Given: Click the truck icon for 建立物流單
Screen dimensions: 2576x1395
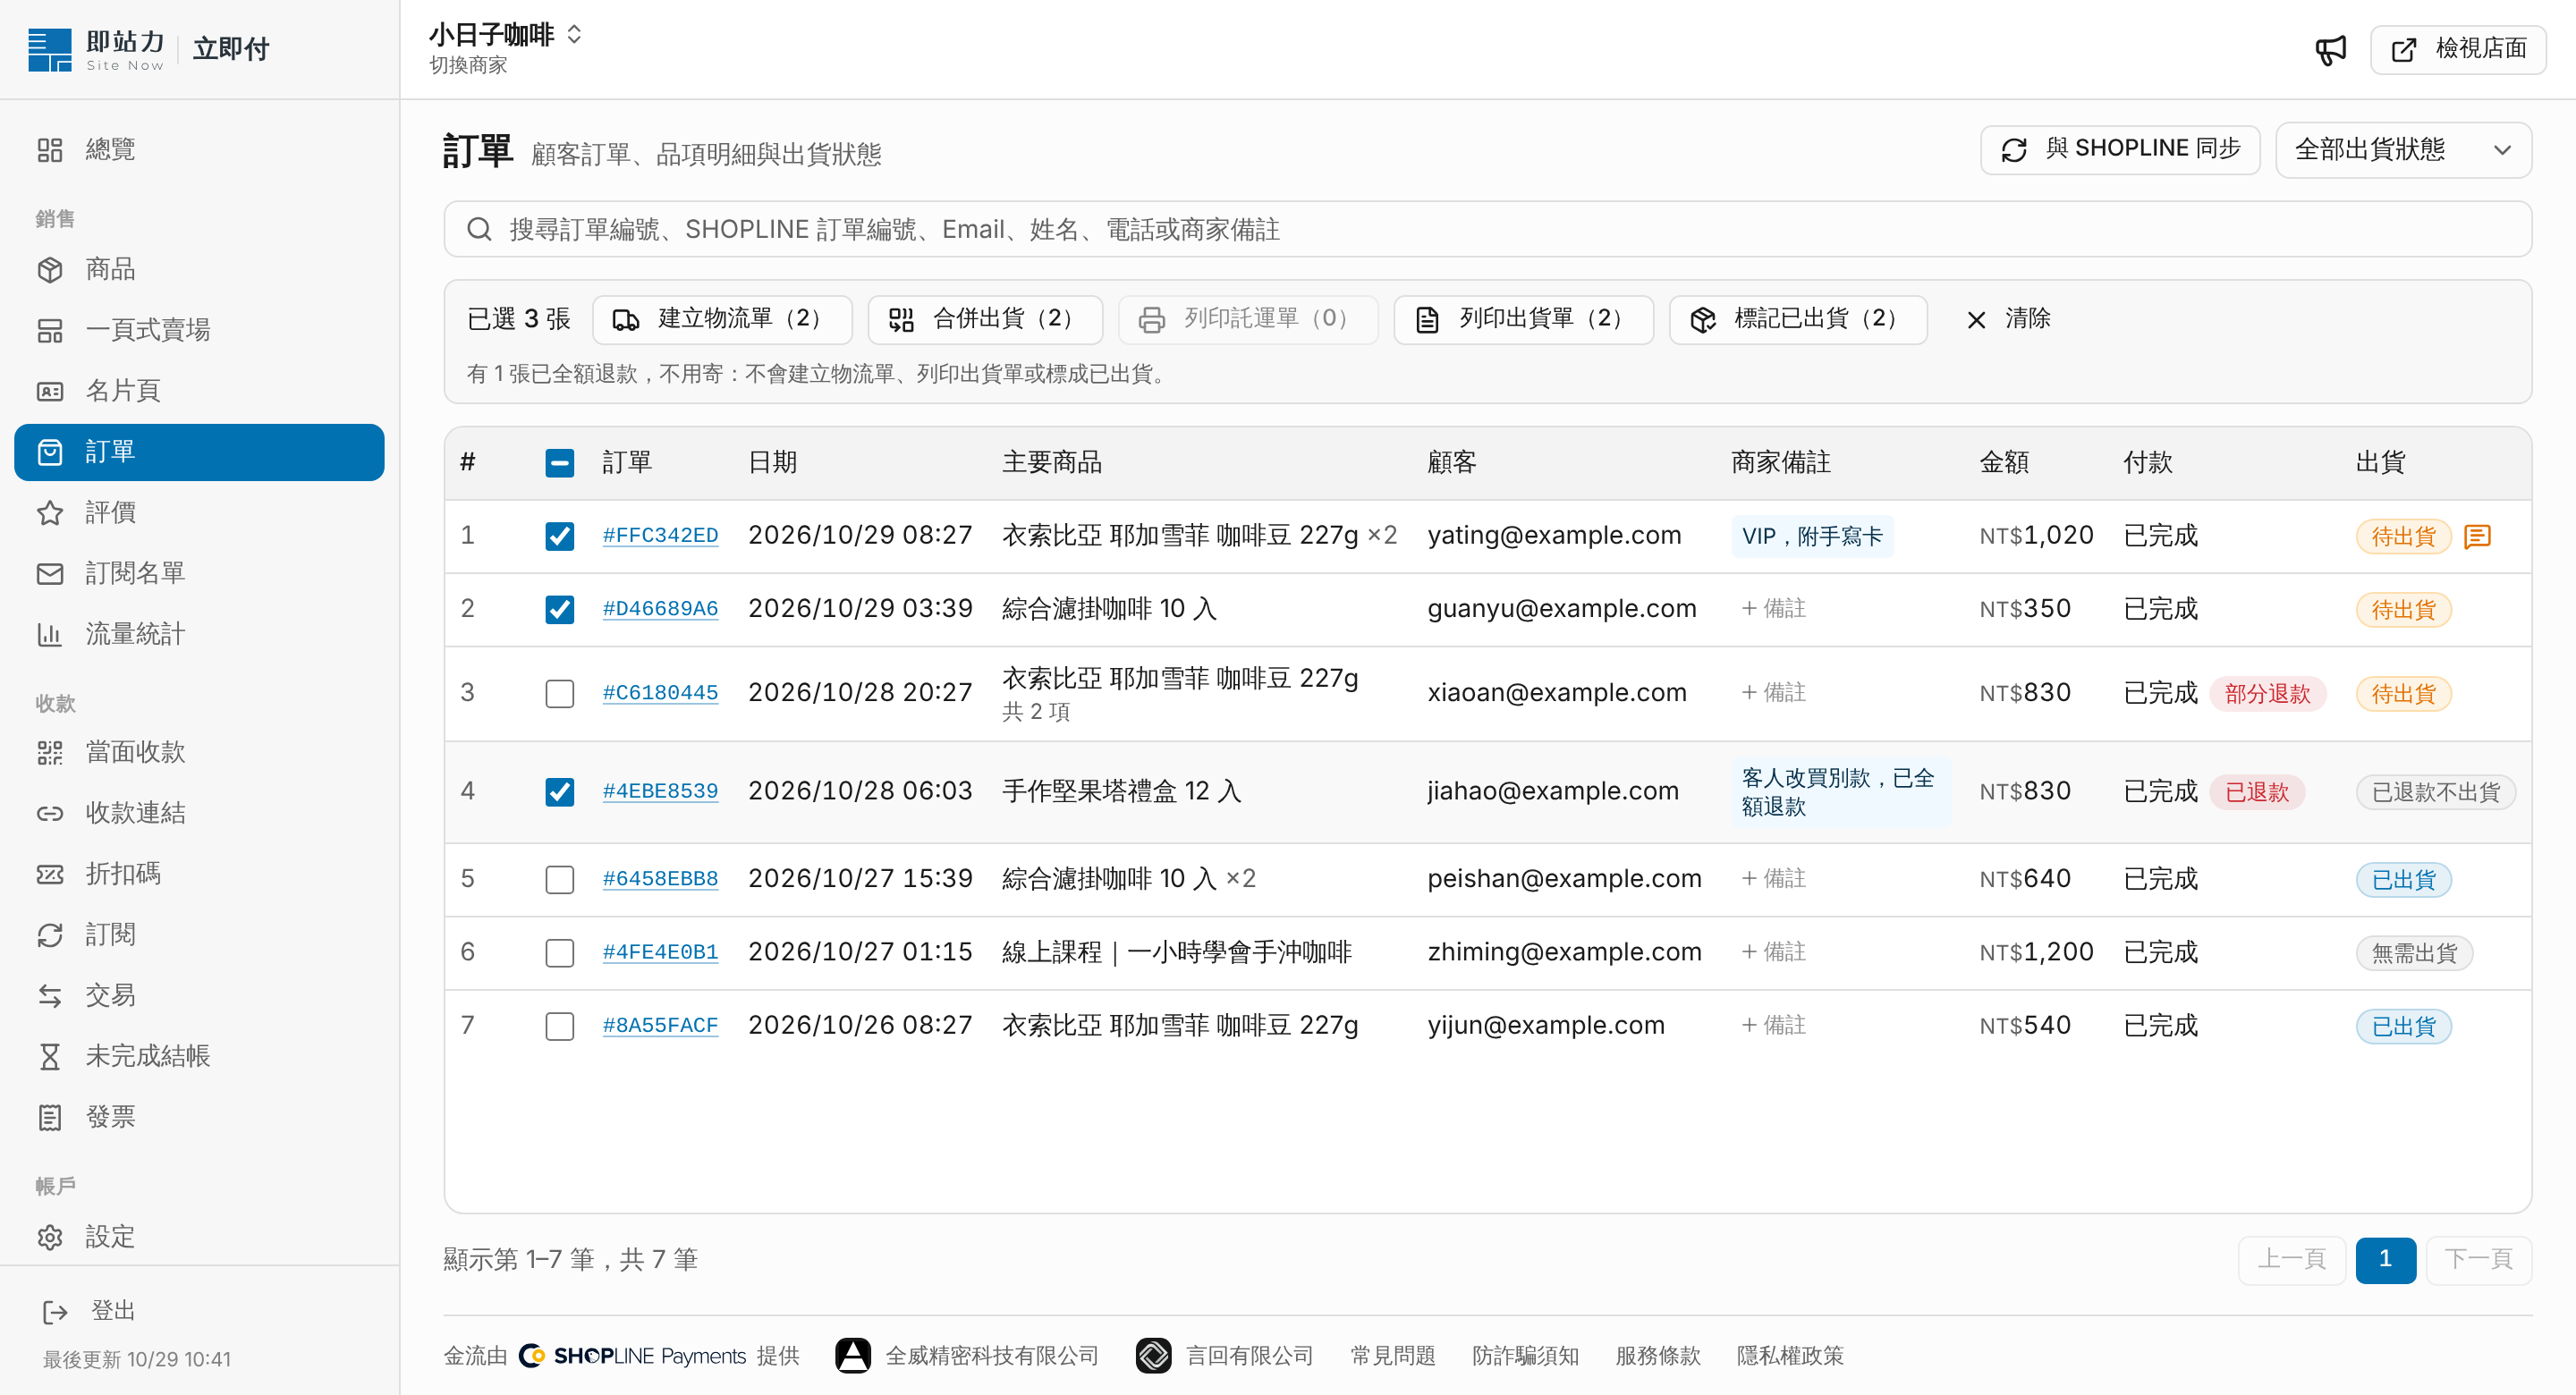Looking at the screenshot, I should (626, 319).
